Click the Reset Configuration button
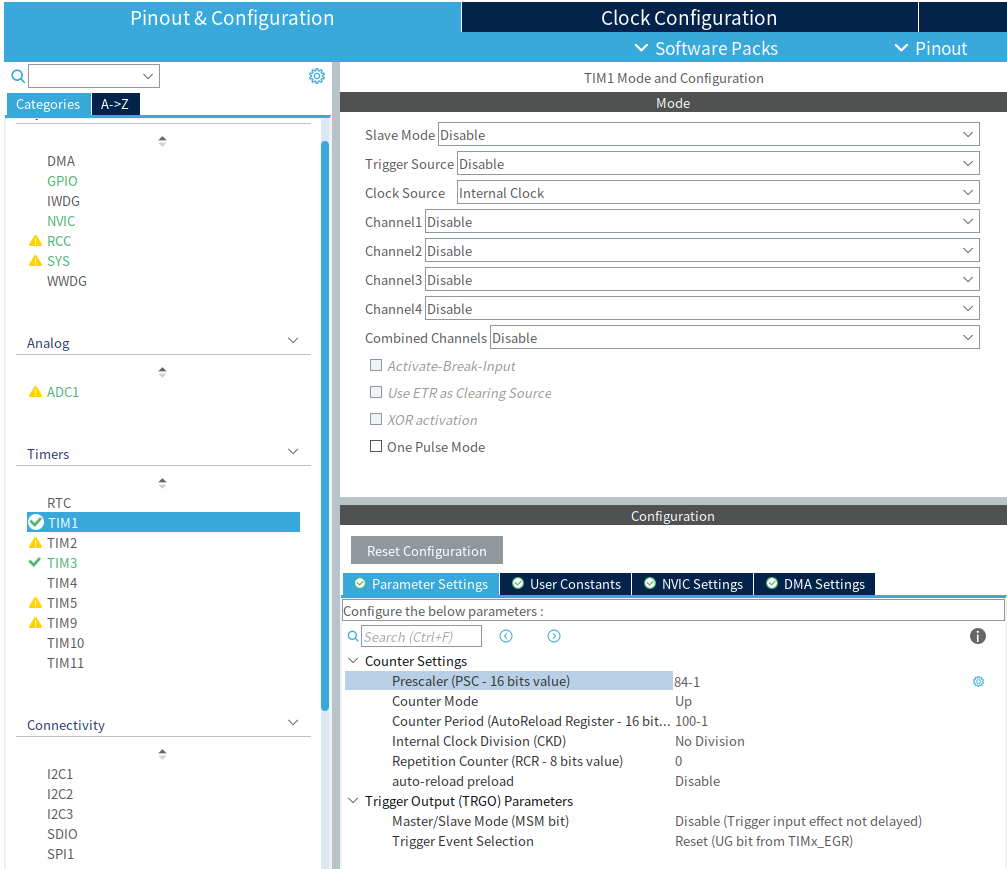Screen dimensions: 1007x869 426,550
